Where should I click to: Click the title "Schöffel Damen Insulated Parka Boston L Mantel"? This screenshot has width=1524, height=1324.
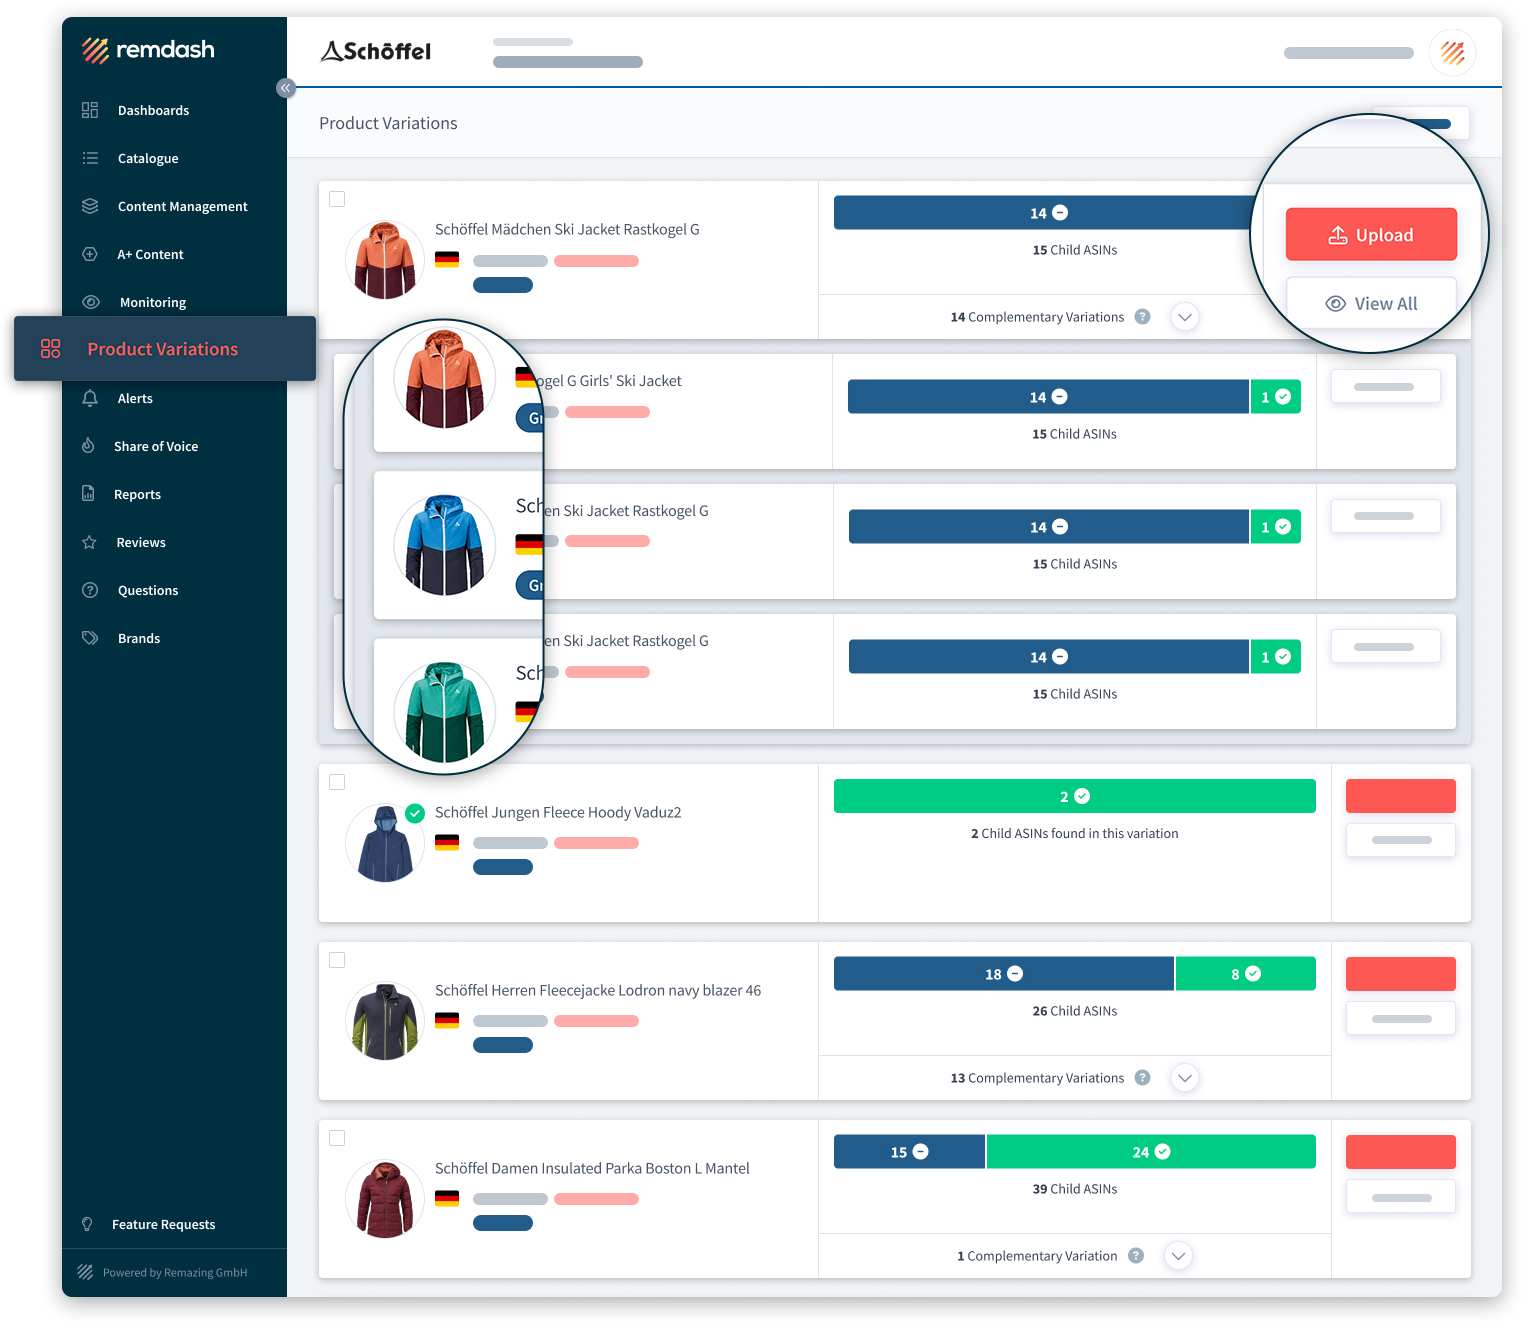click(x=592, y=1169)
